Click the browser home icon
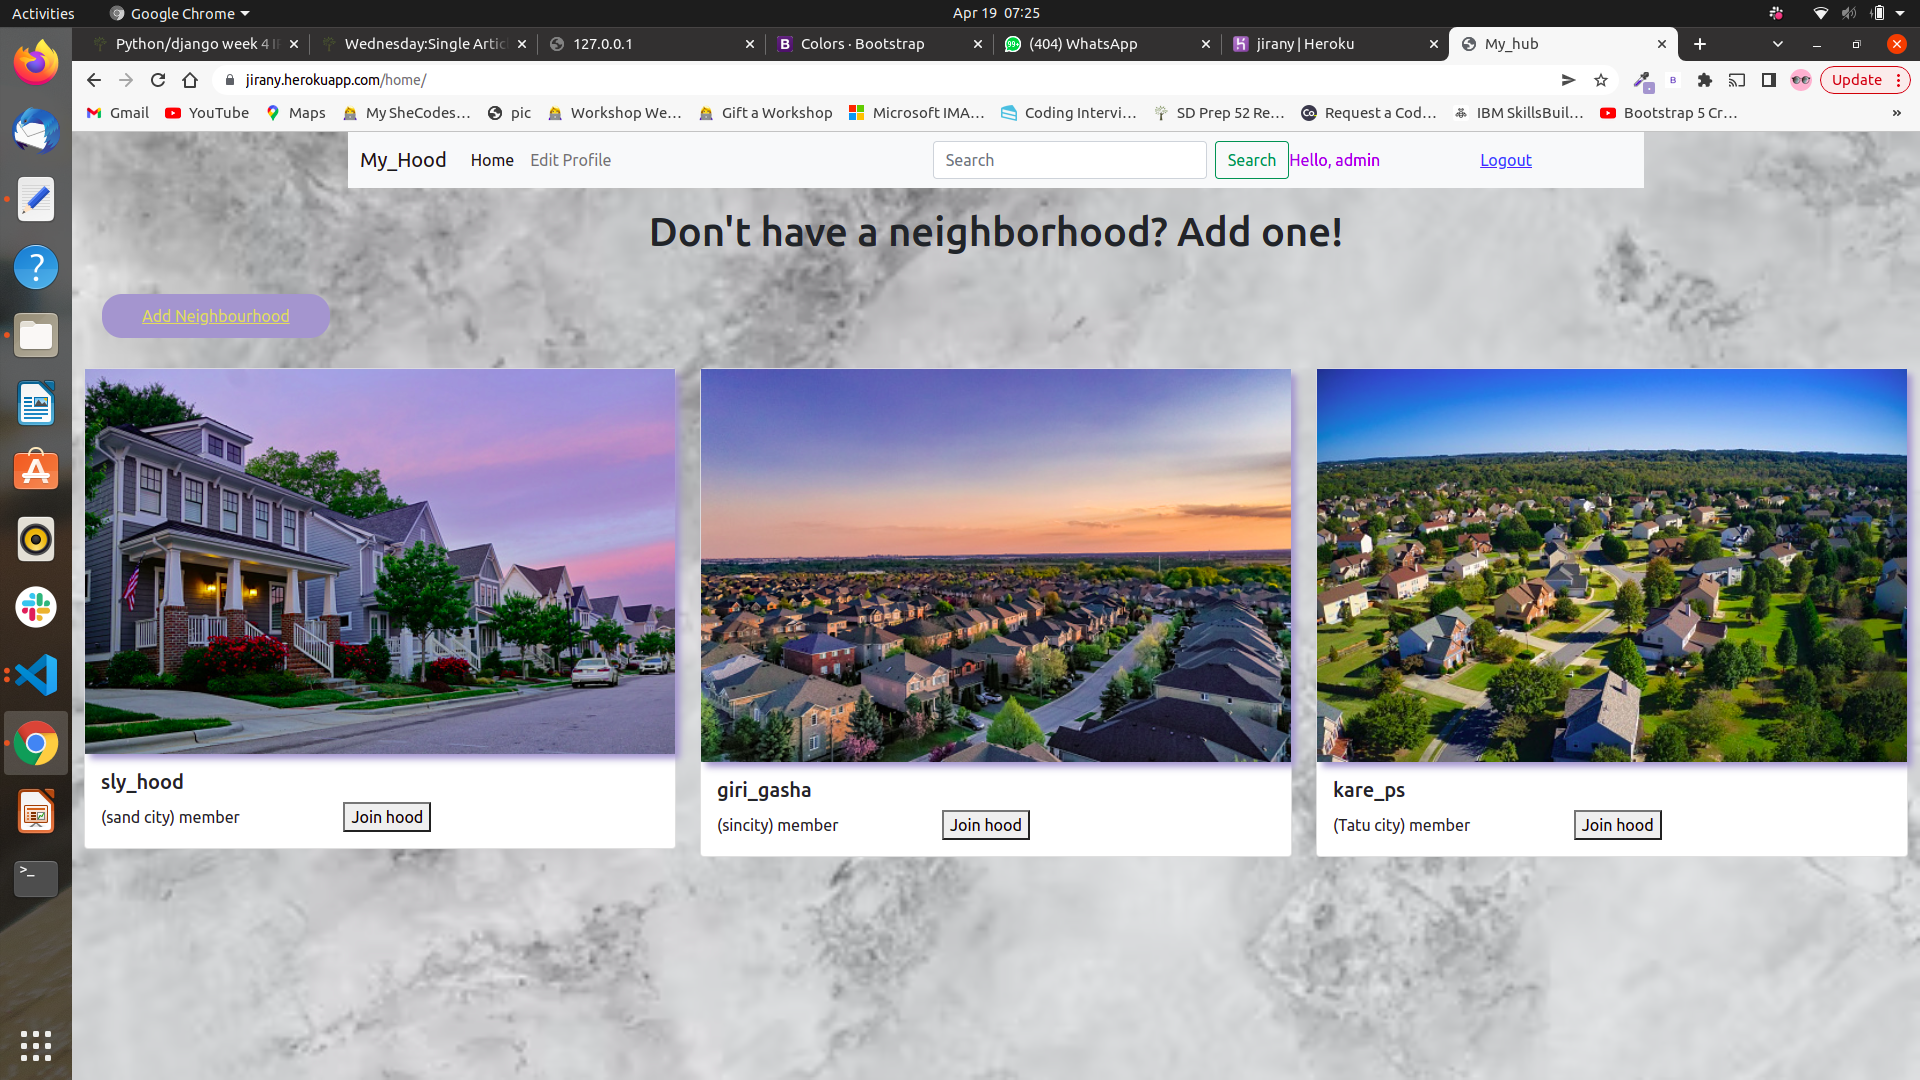This screenshot has width=1920, height=1080. click(x=190, y=80)
